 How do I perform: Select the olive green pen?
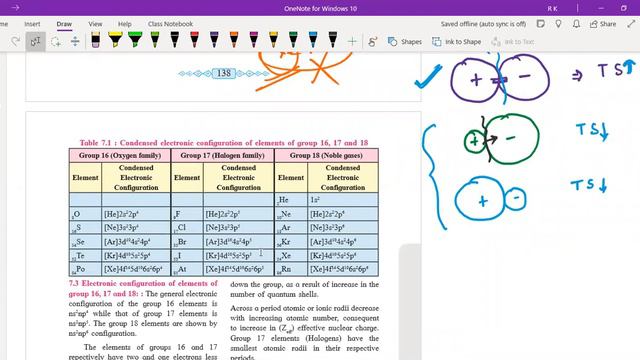(x=155, y=40)
